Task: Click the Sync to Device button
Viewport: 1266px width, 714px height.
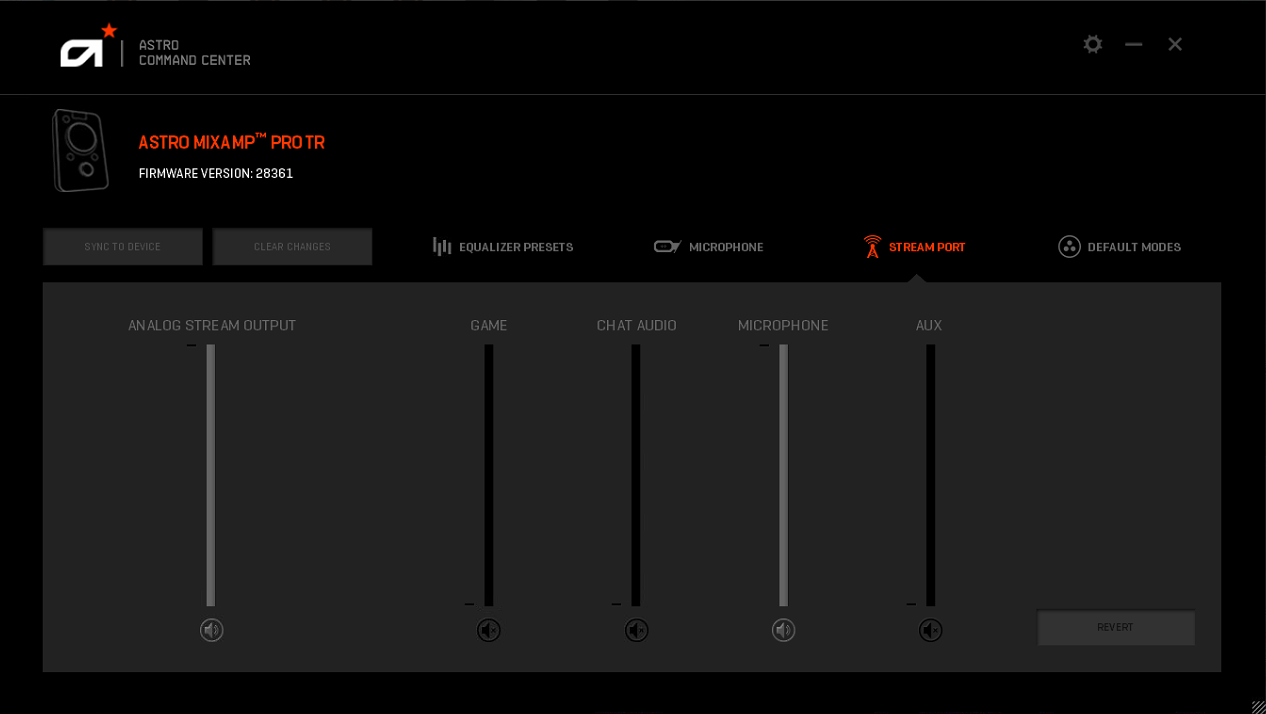Action: click(x=123, y=246)
